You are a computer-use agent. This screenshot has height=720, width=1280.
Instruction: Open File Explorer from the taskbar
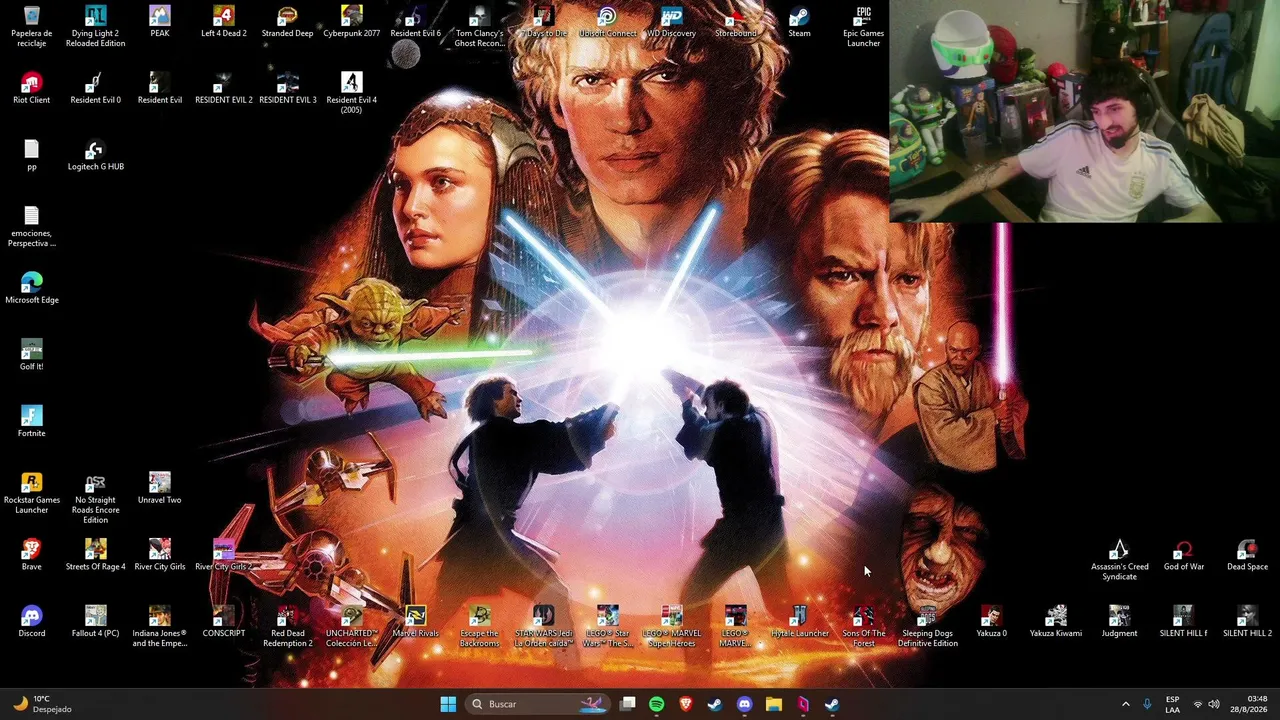[x=773, y=704]
